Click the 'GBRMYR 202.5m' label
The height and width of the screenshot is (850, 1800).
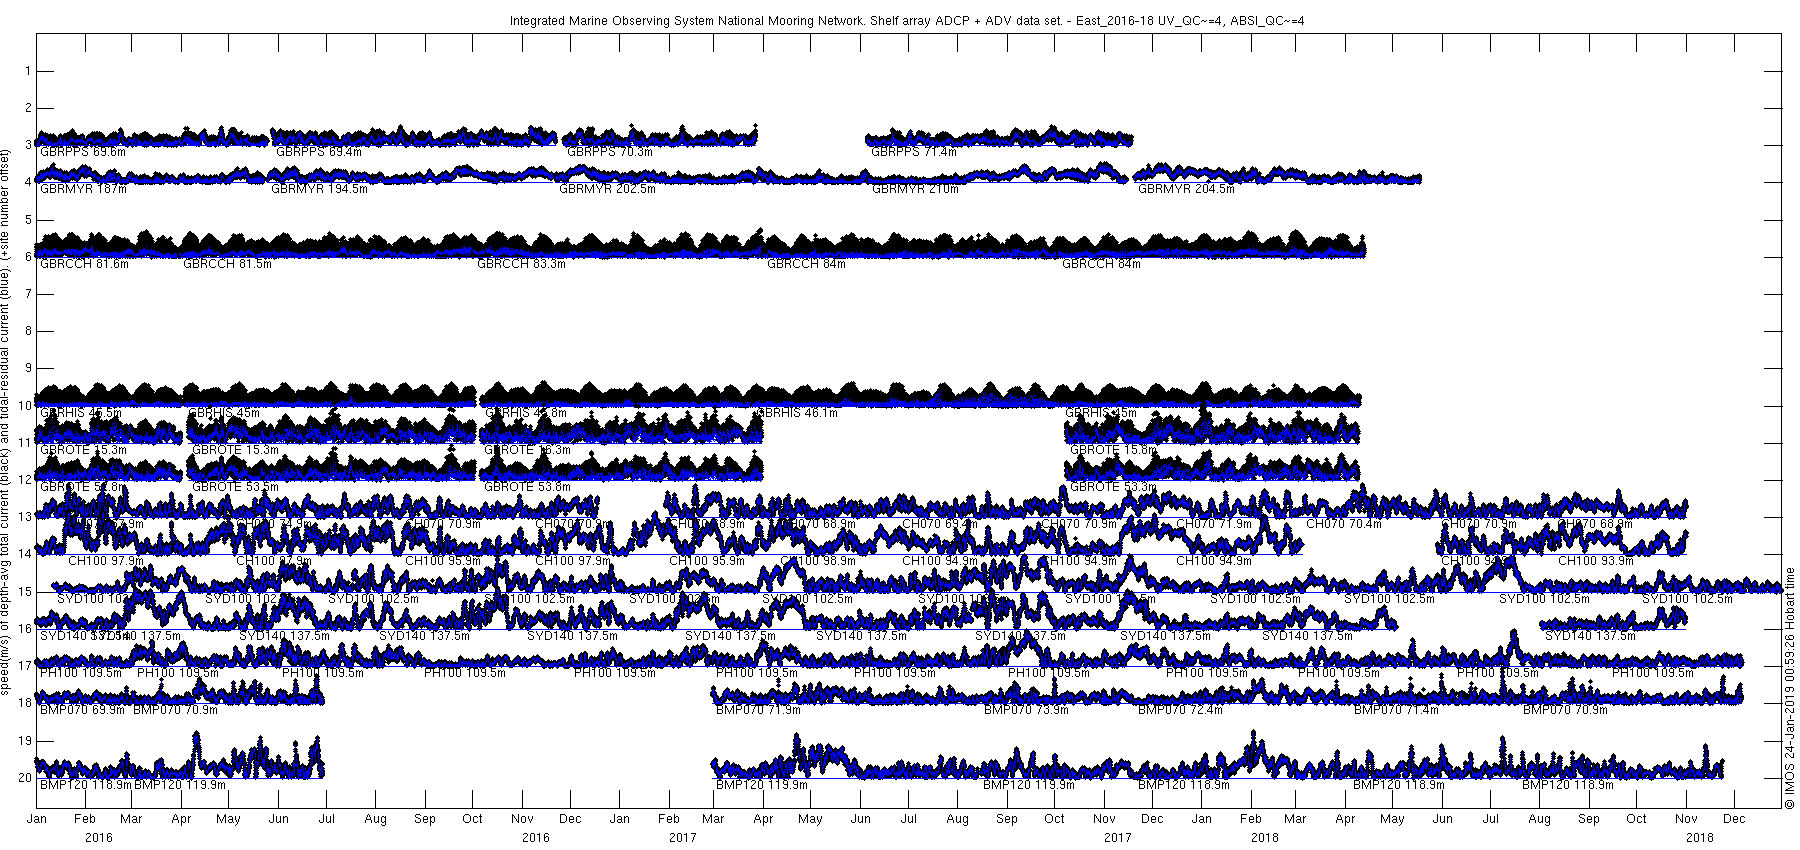[607, 189]
